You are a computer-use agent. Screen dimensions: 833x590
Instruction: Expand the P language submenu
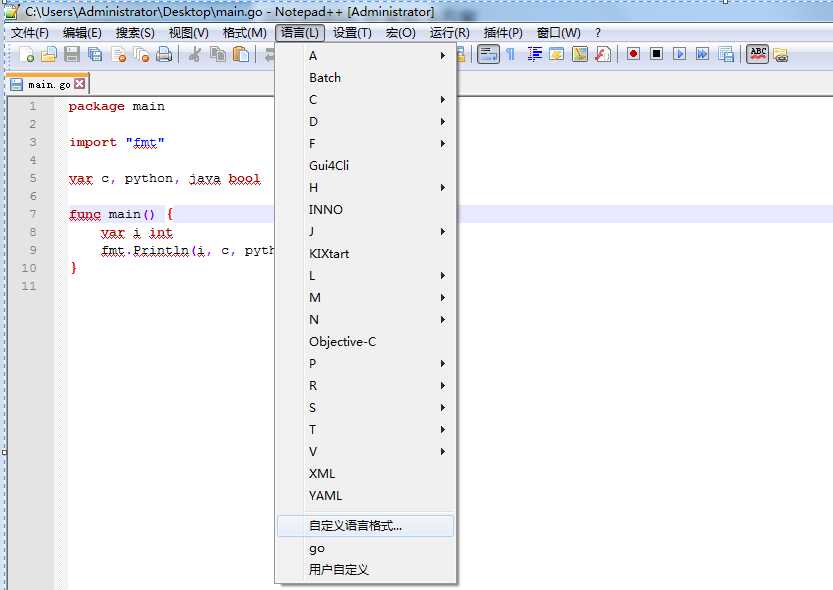point(366,364)
